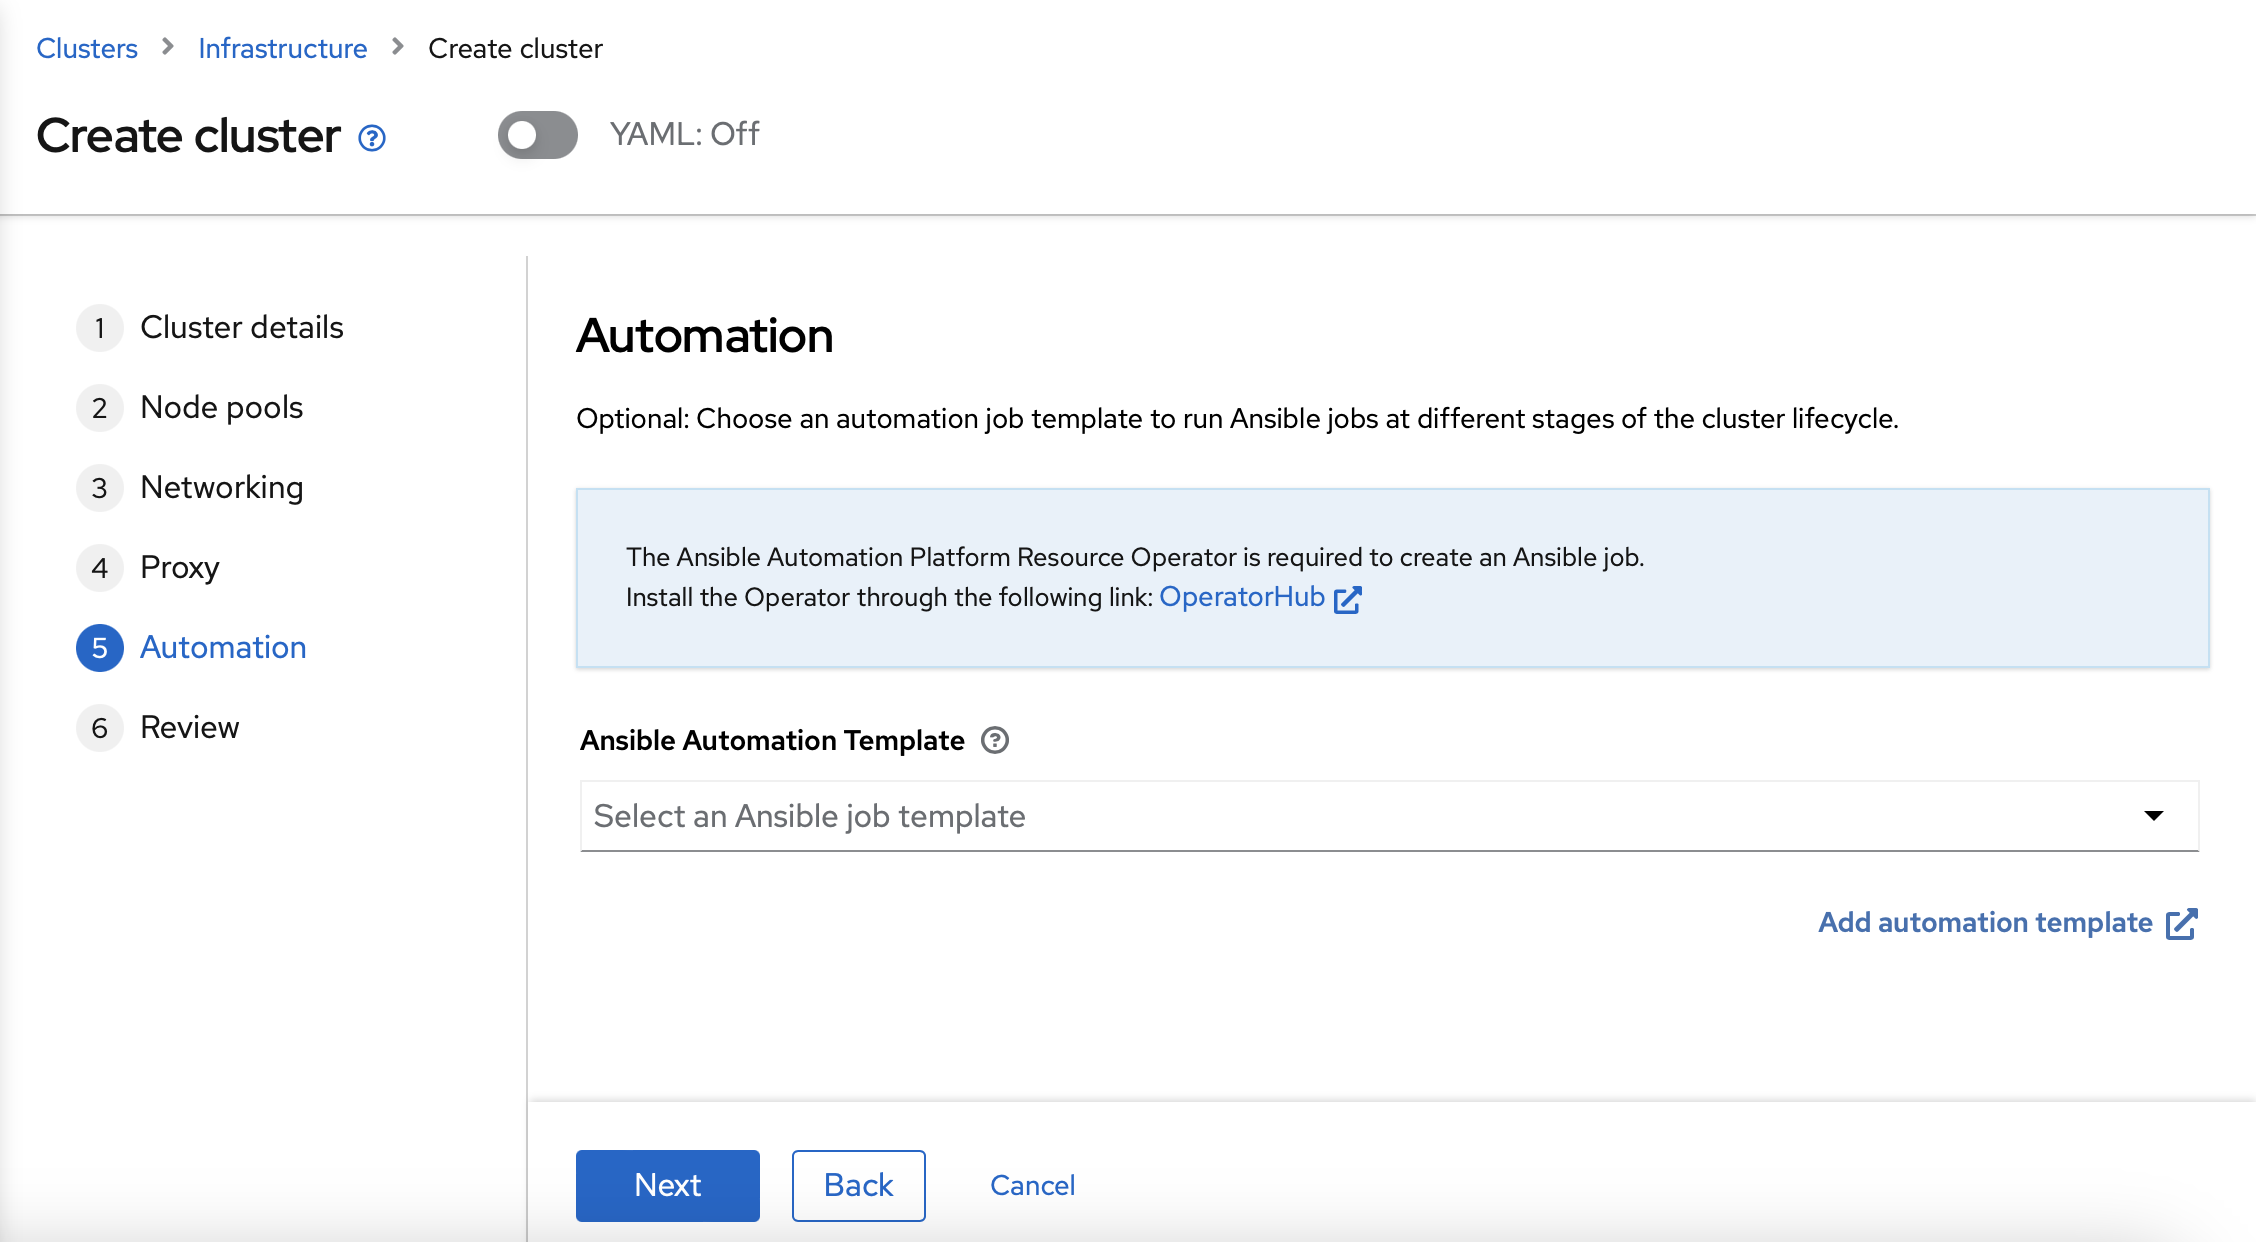Image resolution: width=2256 pixels, height=1242 pixels.
Task: Click the step 5 Automation circle icon
Action: (x=98, y=645)
